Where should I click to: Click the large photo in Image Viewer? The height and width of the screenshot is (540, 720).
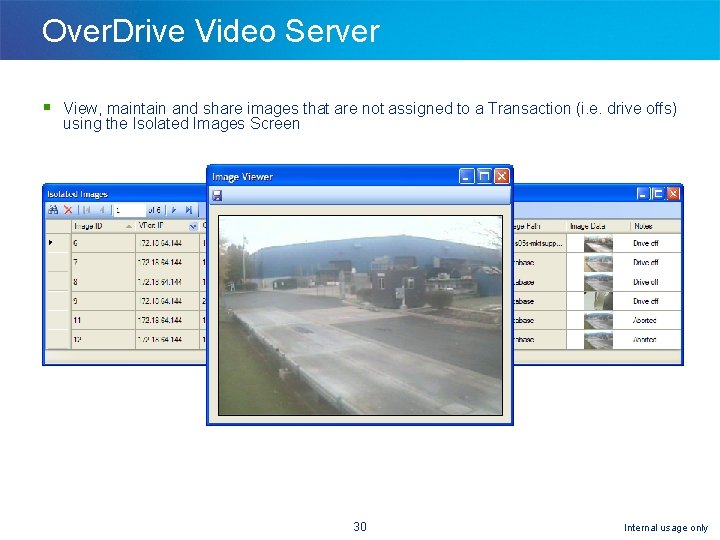pyautogui.click(x=360, y=315)
